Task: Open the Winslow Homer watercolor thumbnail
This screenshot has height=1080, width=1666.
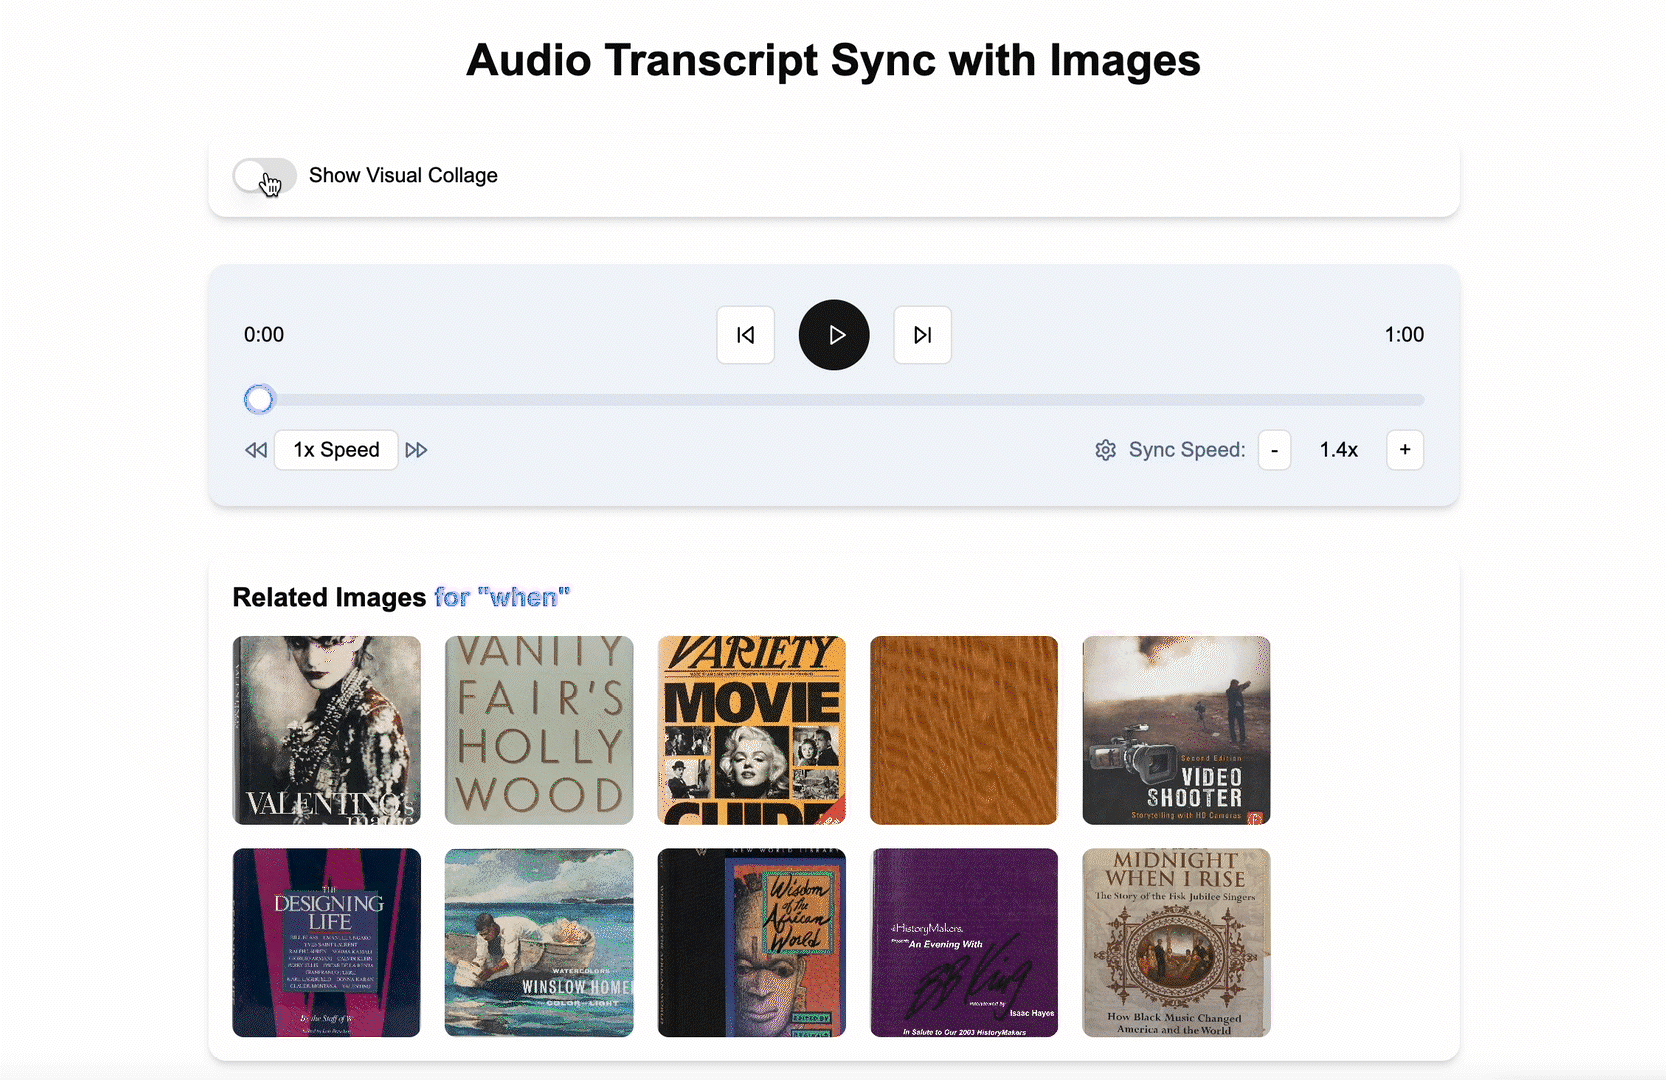Action: (539, 943)
